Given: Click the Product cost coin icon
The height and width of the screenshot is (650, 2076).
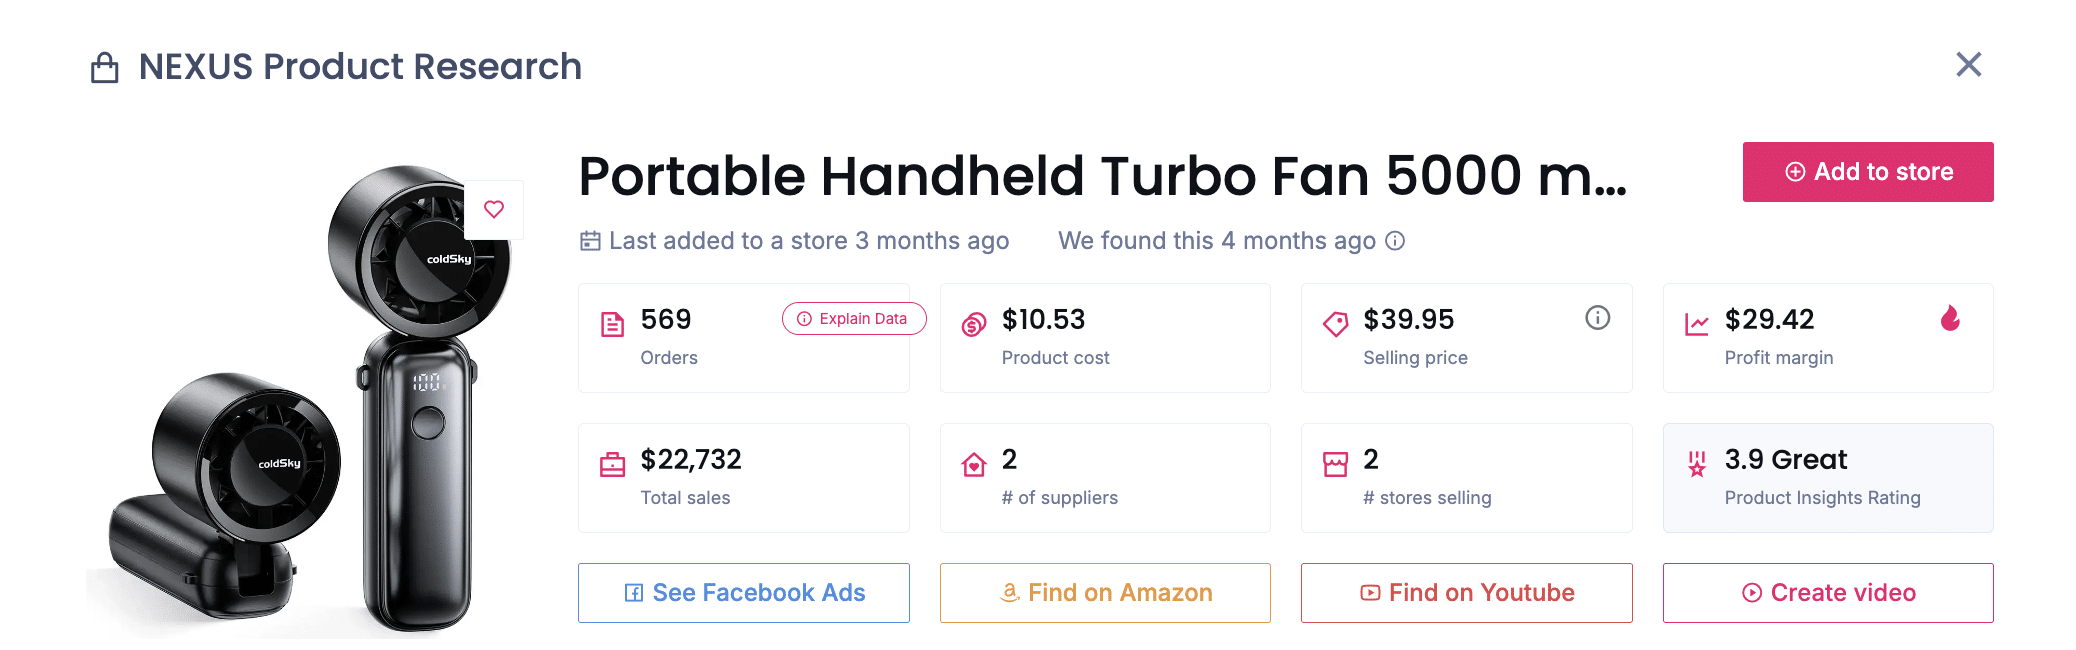Looking at the screenshot, I should tap(974, 324).
